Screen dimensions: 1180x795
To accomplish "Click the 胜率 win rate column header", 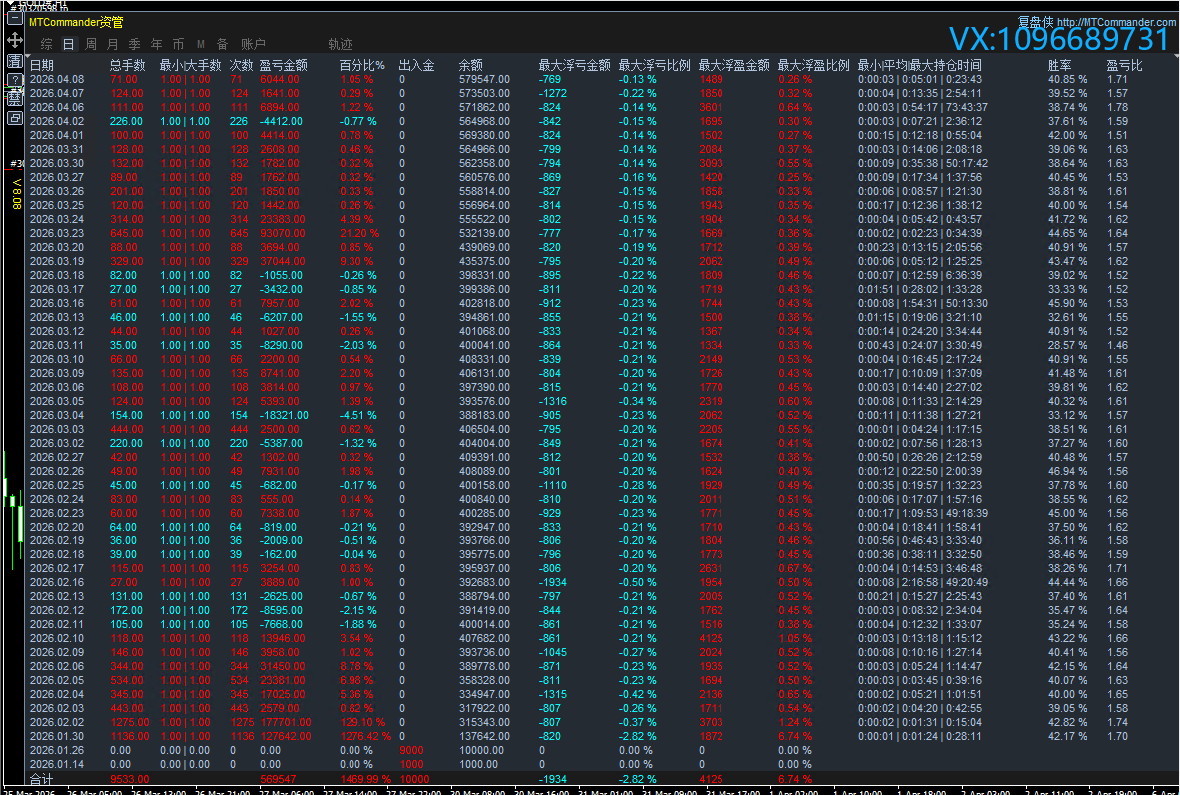I will tap(1060, 66).
